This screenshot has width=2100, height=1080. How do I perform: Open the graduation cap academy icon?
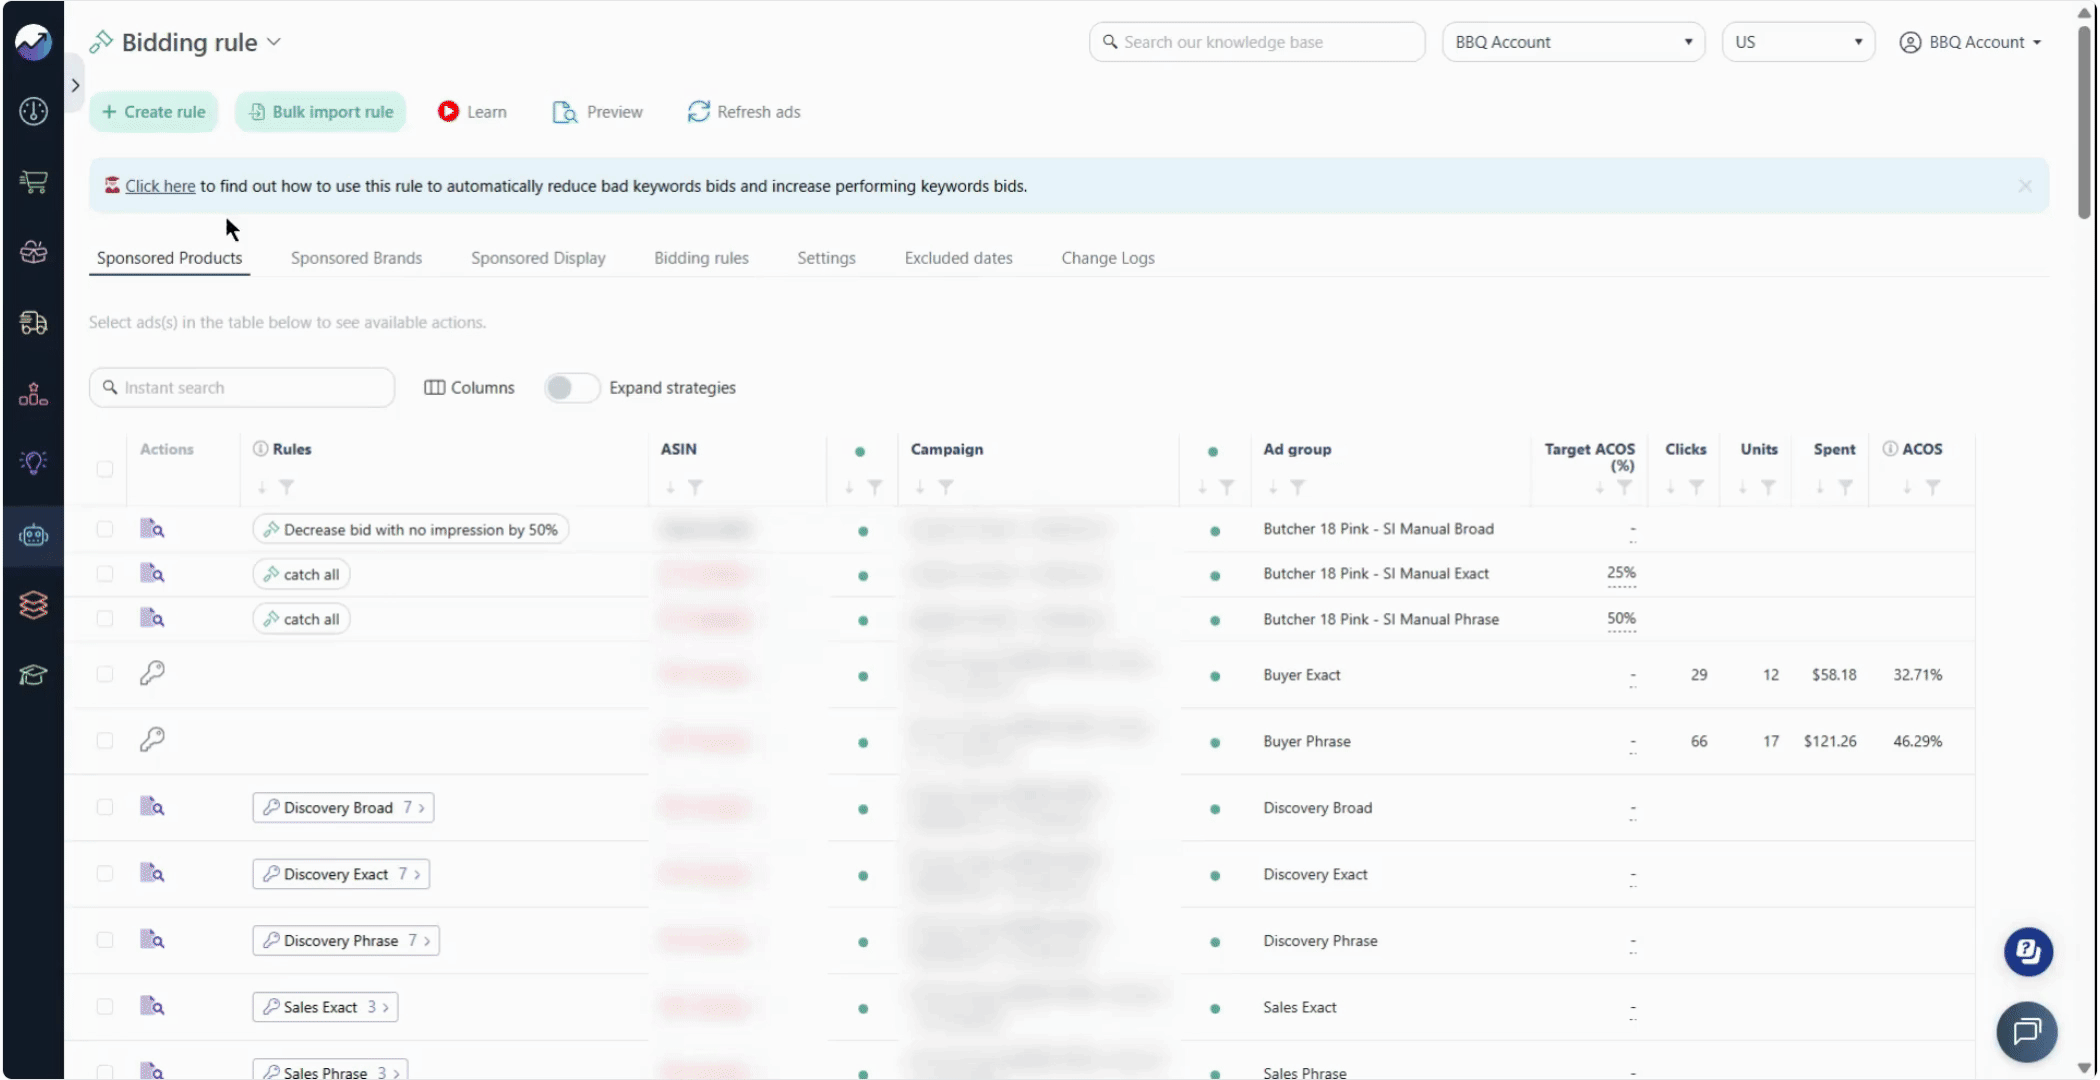tap(33, 675)
